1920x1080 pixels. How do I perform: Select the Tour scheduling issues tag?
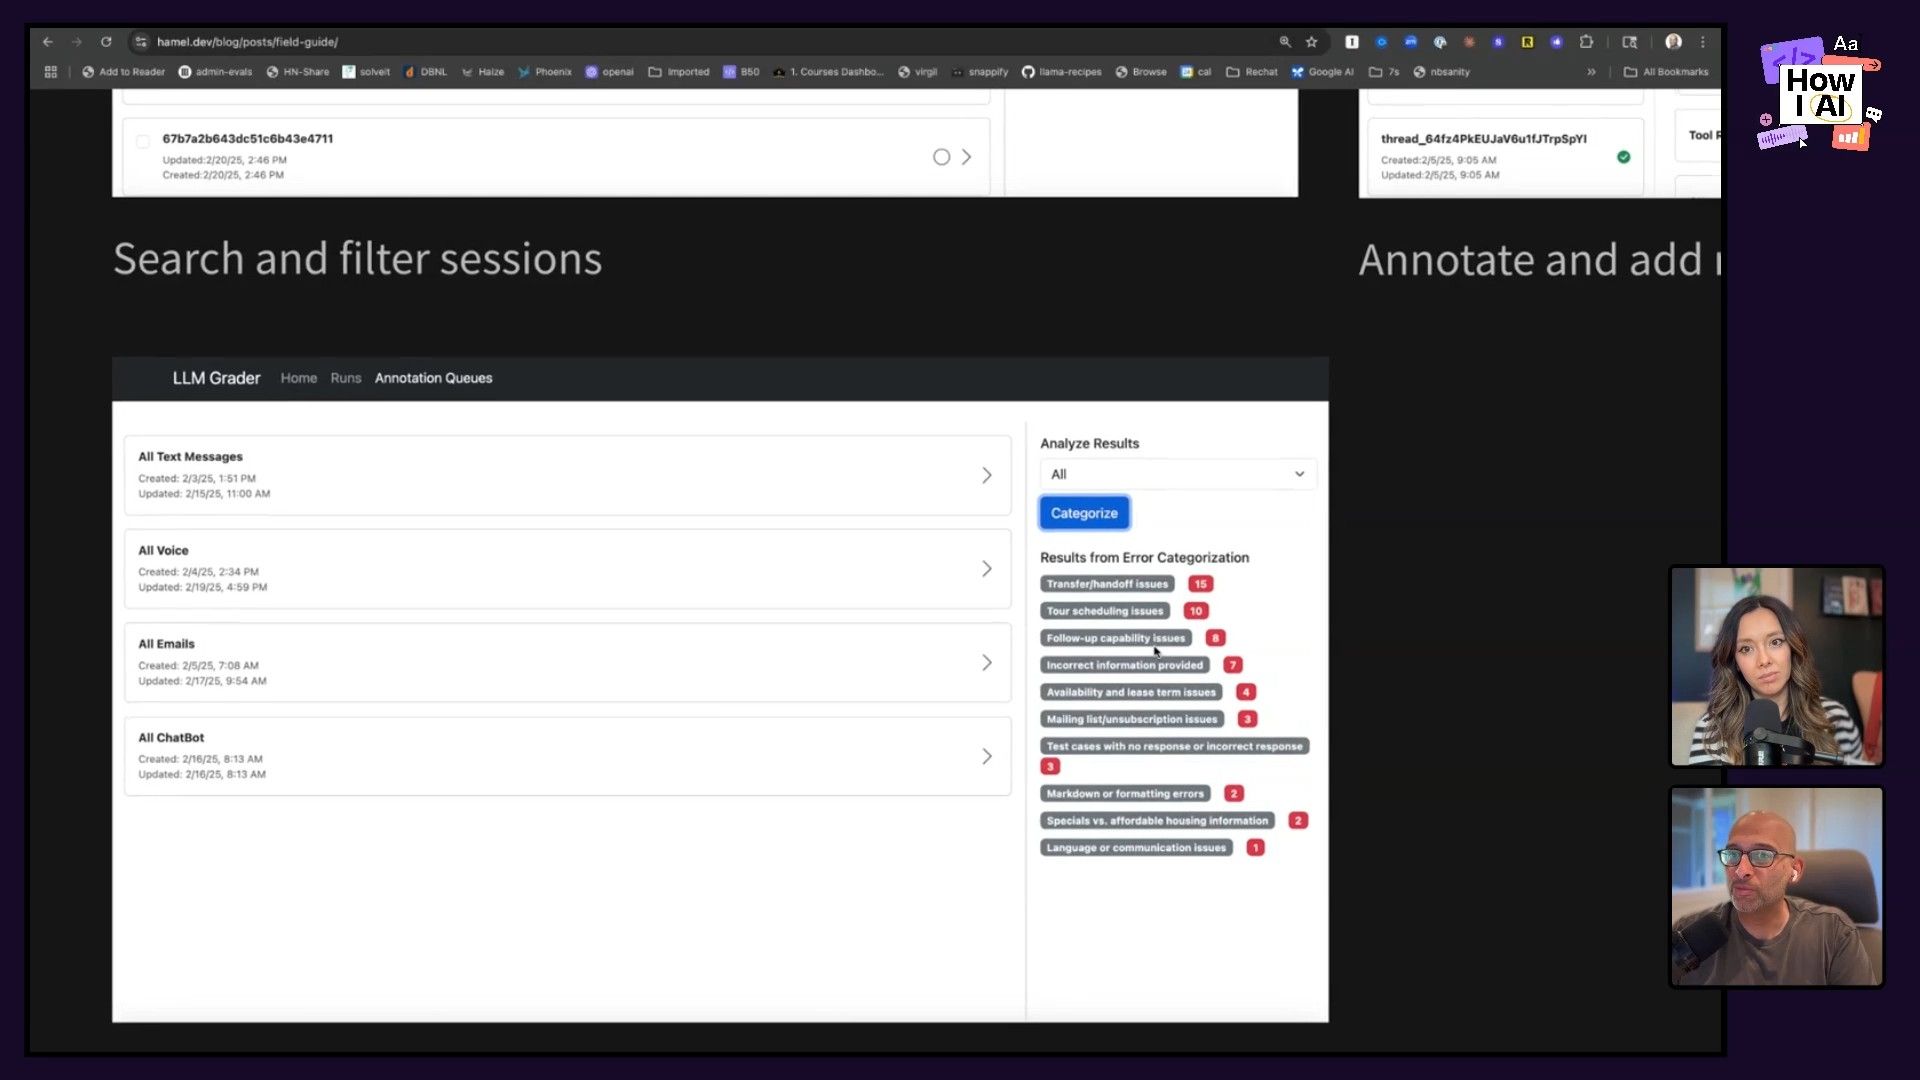(x=1105, y=611)
